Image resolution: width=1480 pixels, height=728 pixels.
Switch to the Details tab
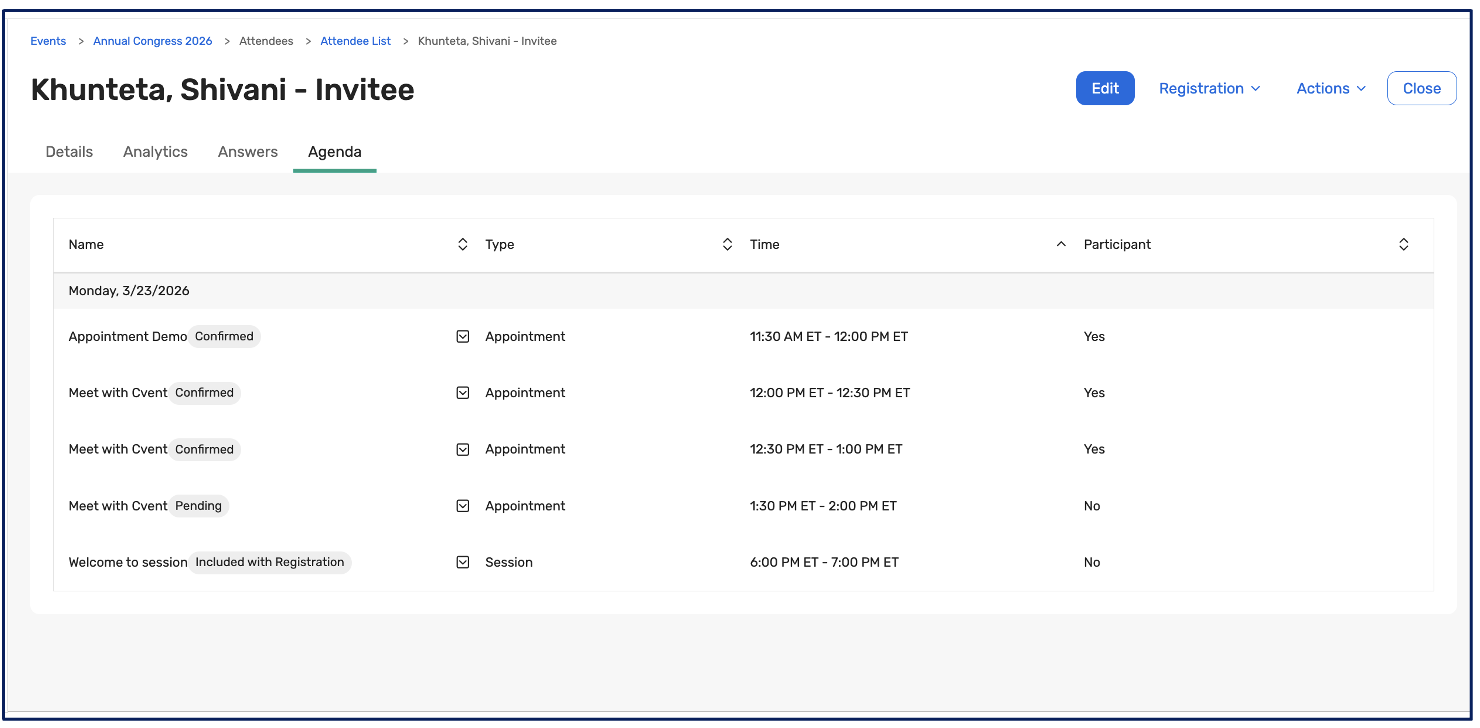(x=69, y=152)
